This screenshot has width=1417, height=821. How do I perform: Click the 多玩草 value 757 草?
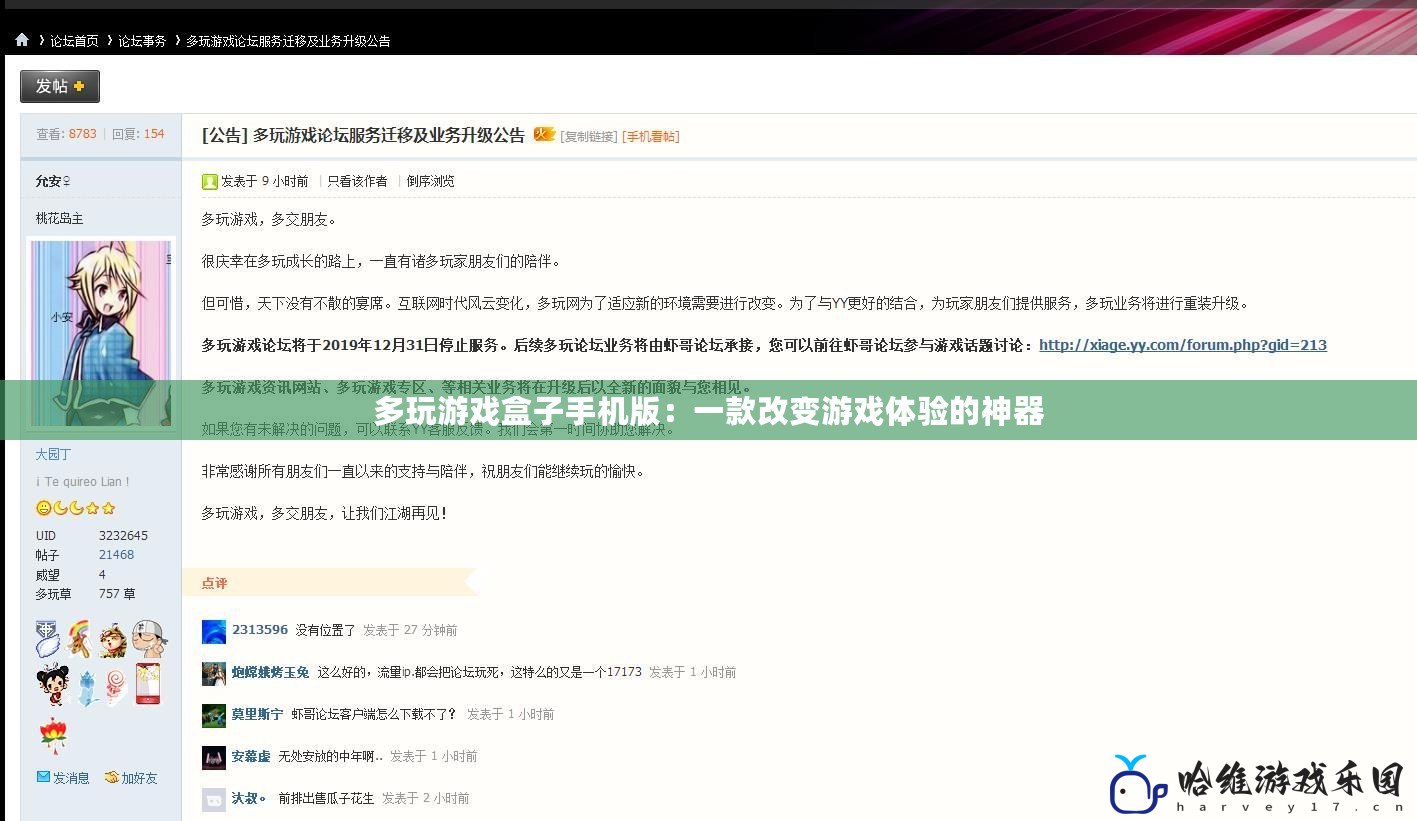click(x=117, y=593)
